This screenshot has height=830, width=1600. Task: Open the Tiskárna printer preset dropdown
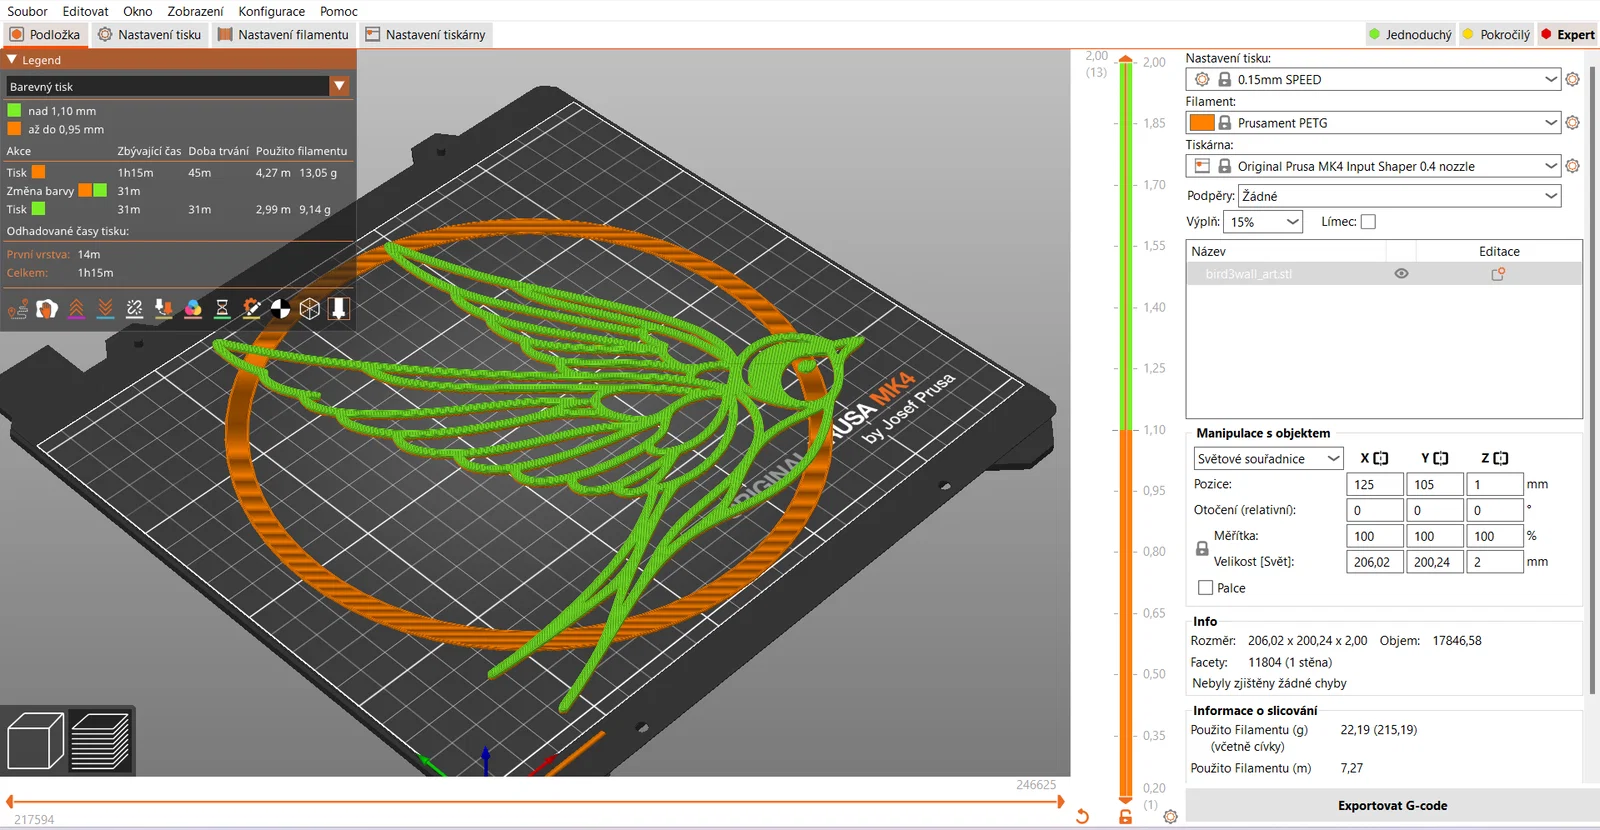(x=1373, y=166)
